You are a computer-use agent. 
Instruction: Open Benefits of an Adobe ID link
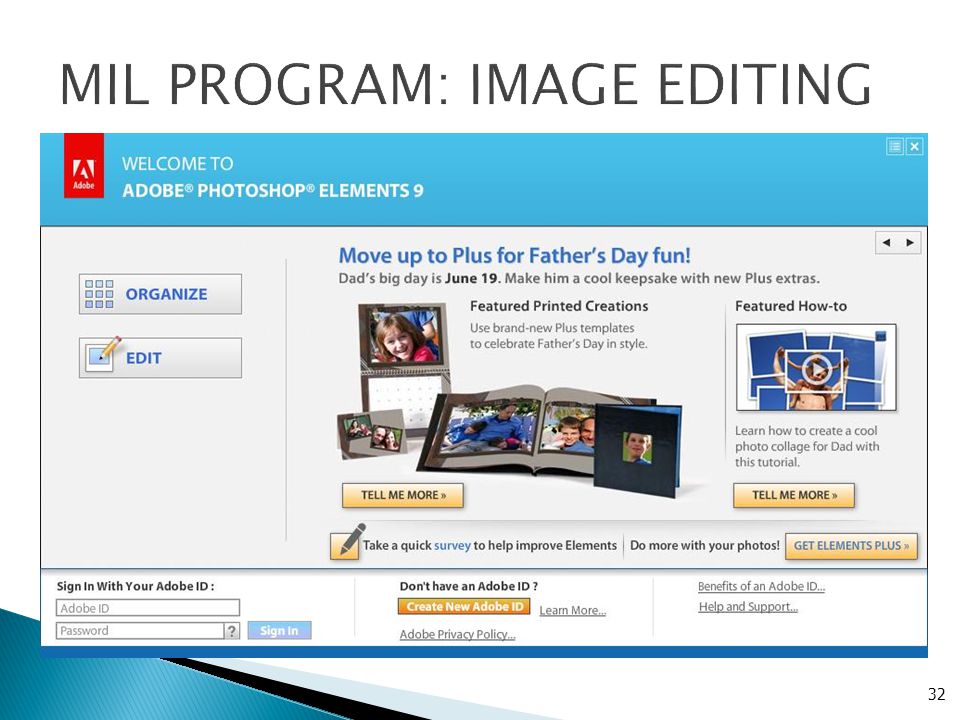click(x=762, y=586)
